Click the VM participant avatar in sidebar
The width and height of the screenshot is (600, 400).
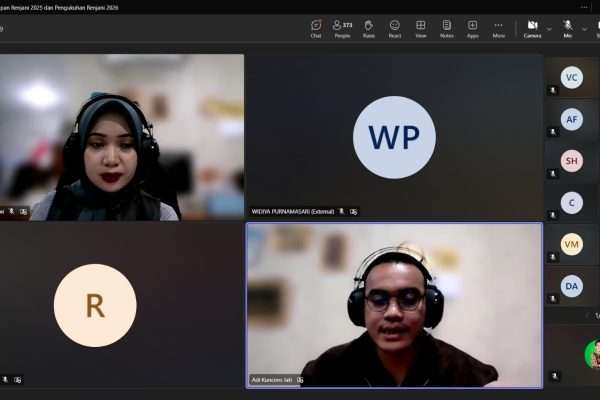572,244
